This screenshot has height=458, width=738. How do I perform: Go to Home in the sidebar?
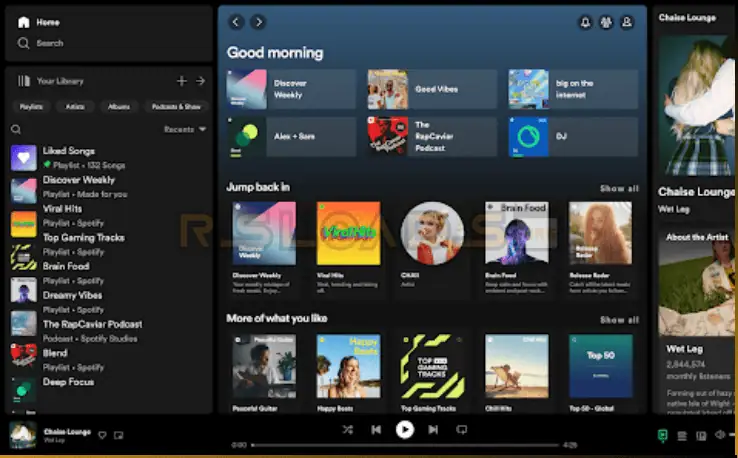[39, 22]
